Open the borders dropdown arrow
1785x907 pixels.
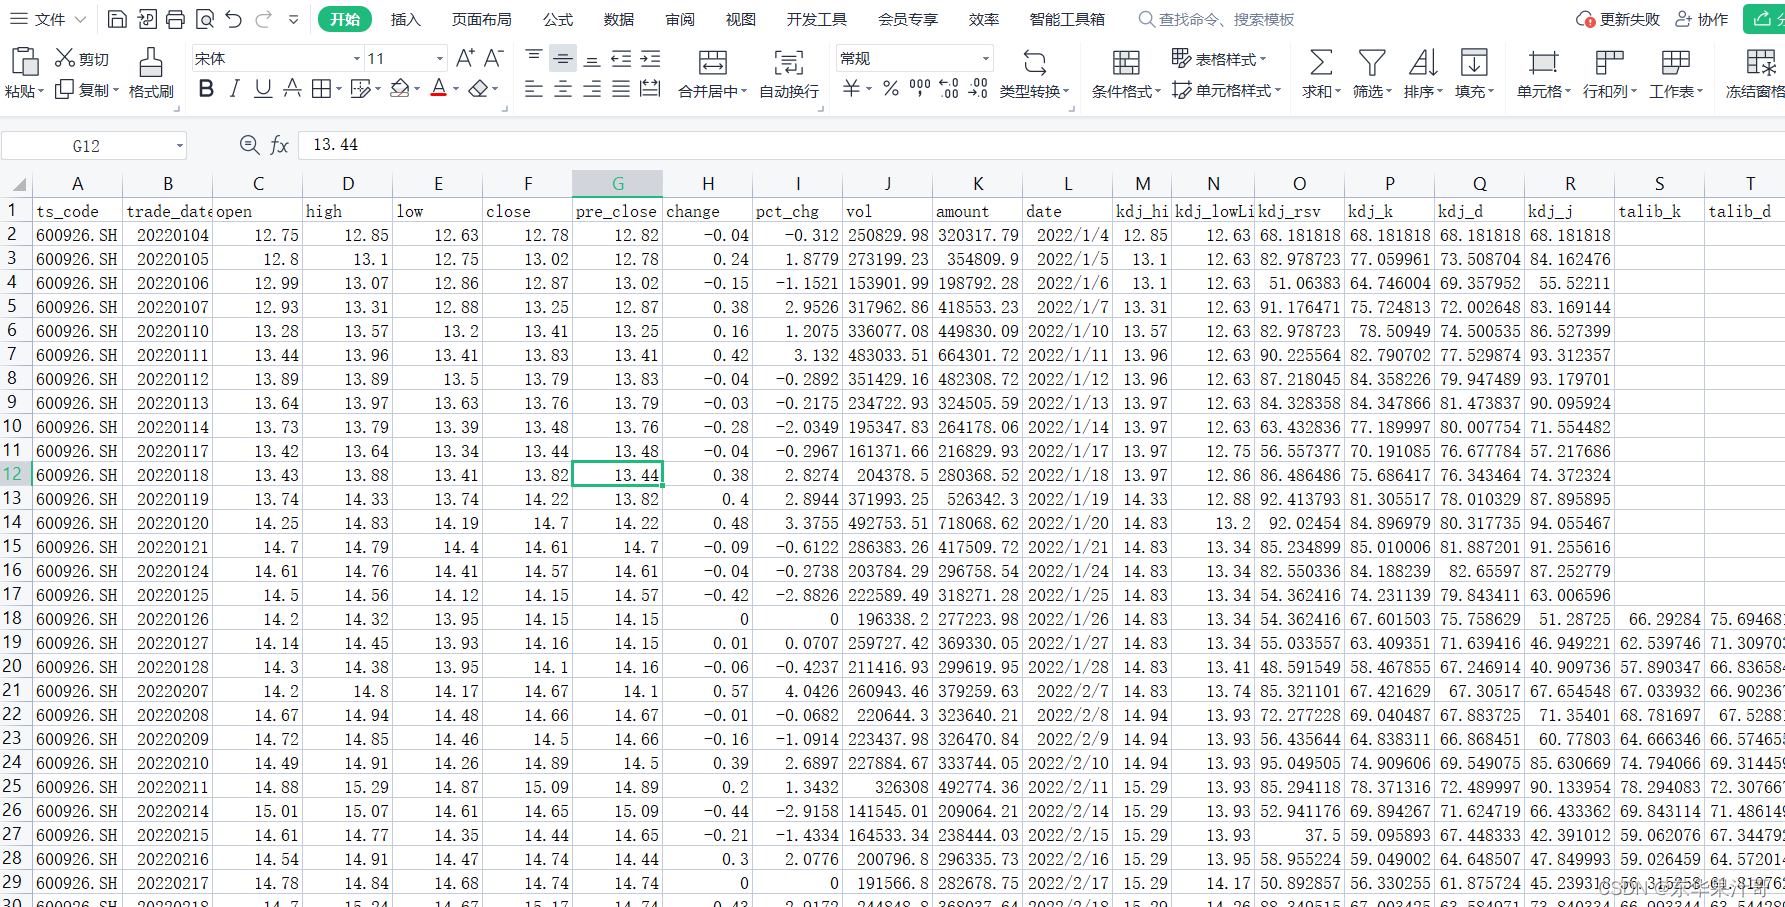point(339,90)
